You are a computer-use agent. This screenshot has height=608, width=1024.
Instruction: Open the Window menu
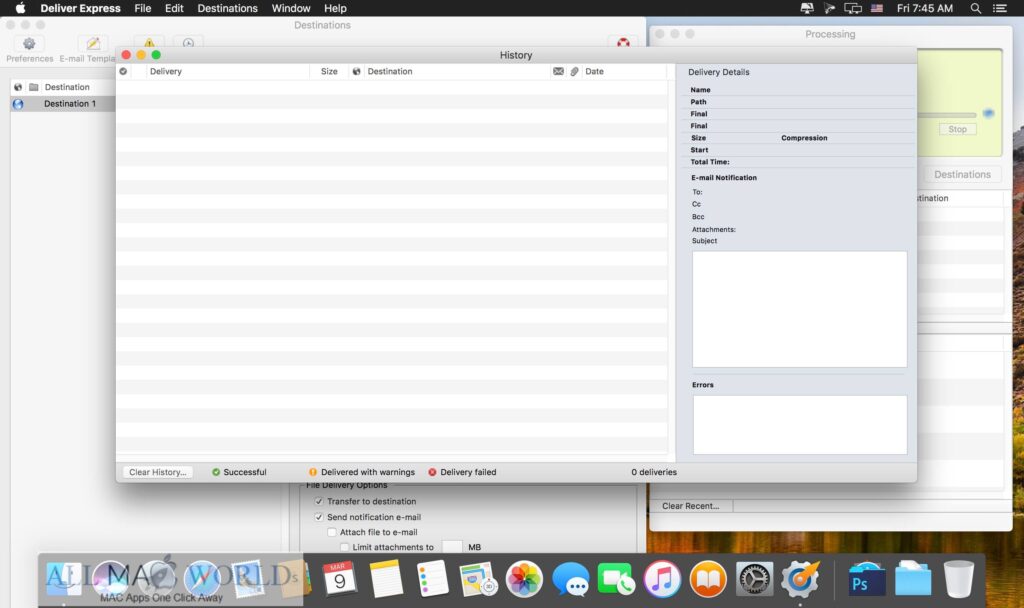click(x=291, y=8)
